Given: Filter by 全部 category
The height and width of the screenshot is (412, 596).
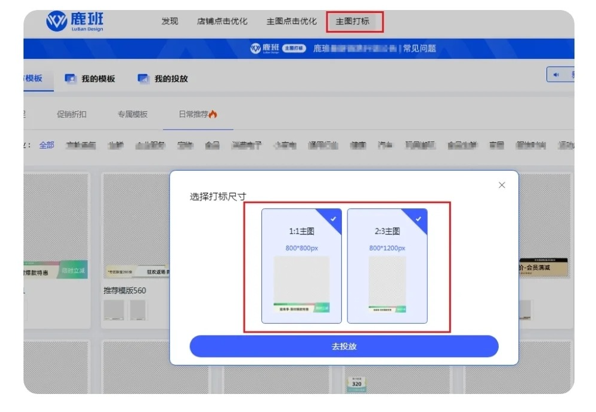Looking at the screenshot, I should (x=47, y=145).
